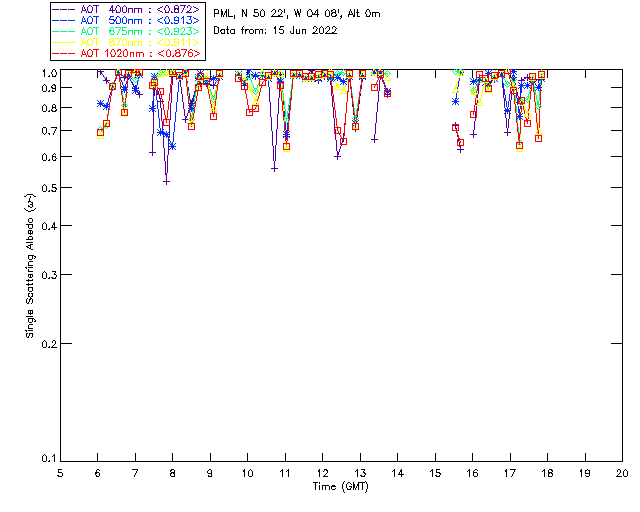Click the AOT 675nm green legend entry
The height and width of the screenshot is (512, 640).
tap(126, 31)
